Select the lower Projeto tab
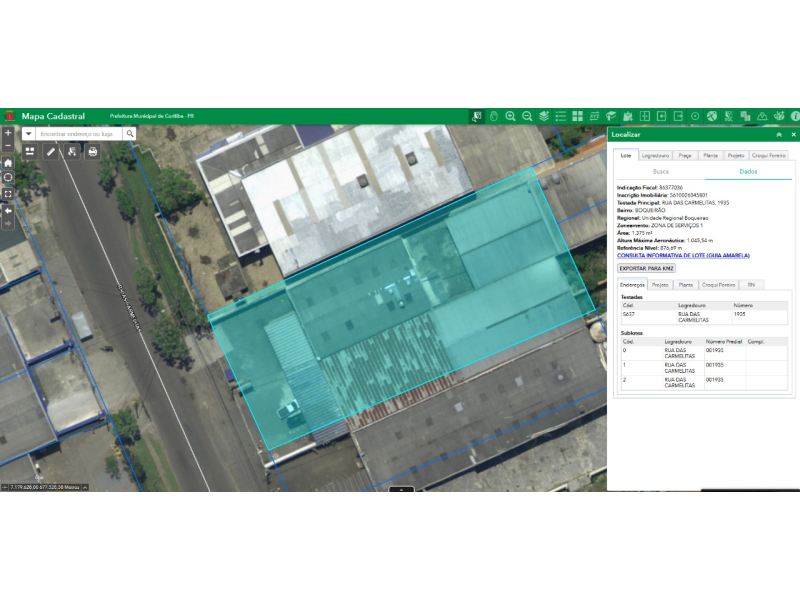 click(660, 285)
